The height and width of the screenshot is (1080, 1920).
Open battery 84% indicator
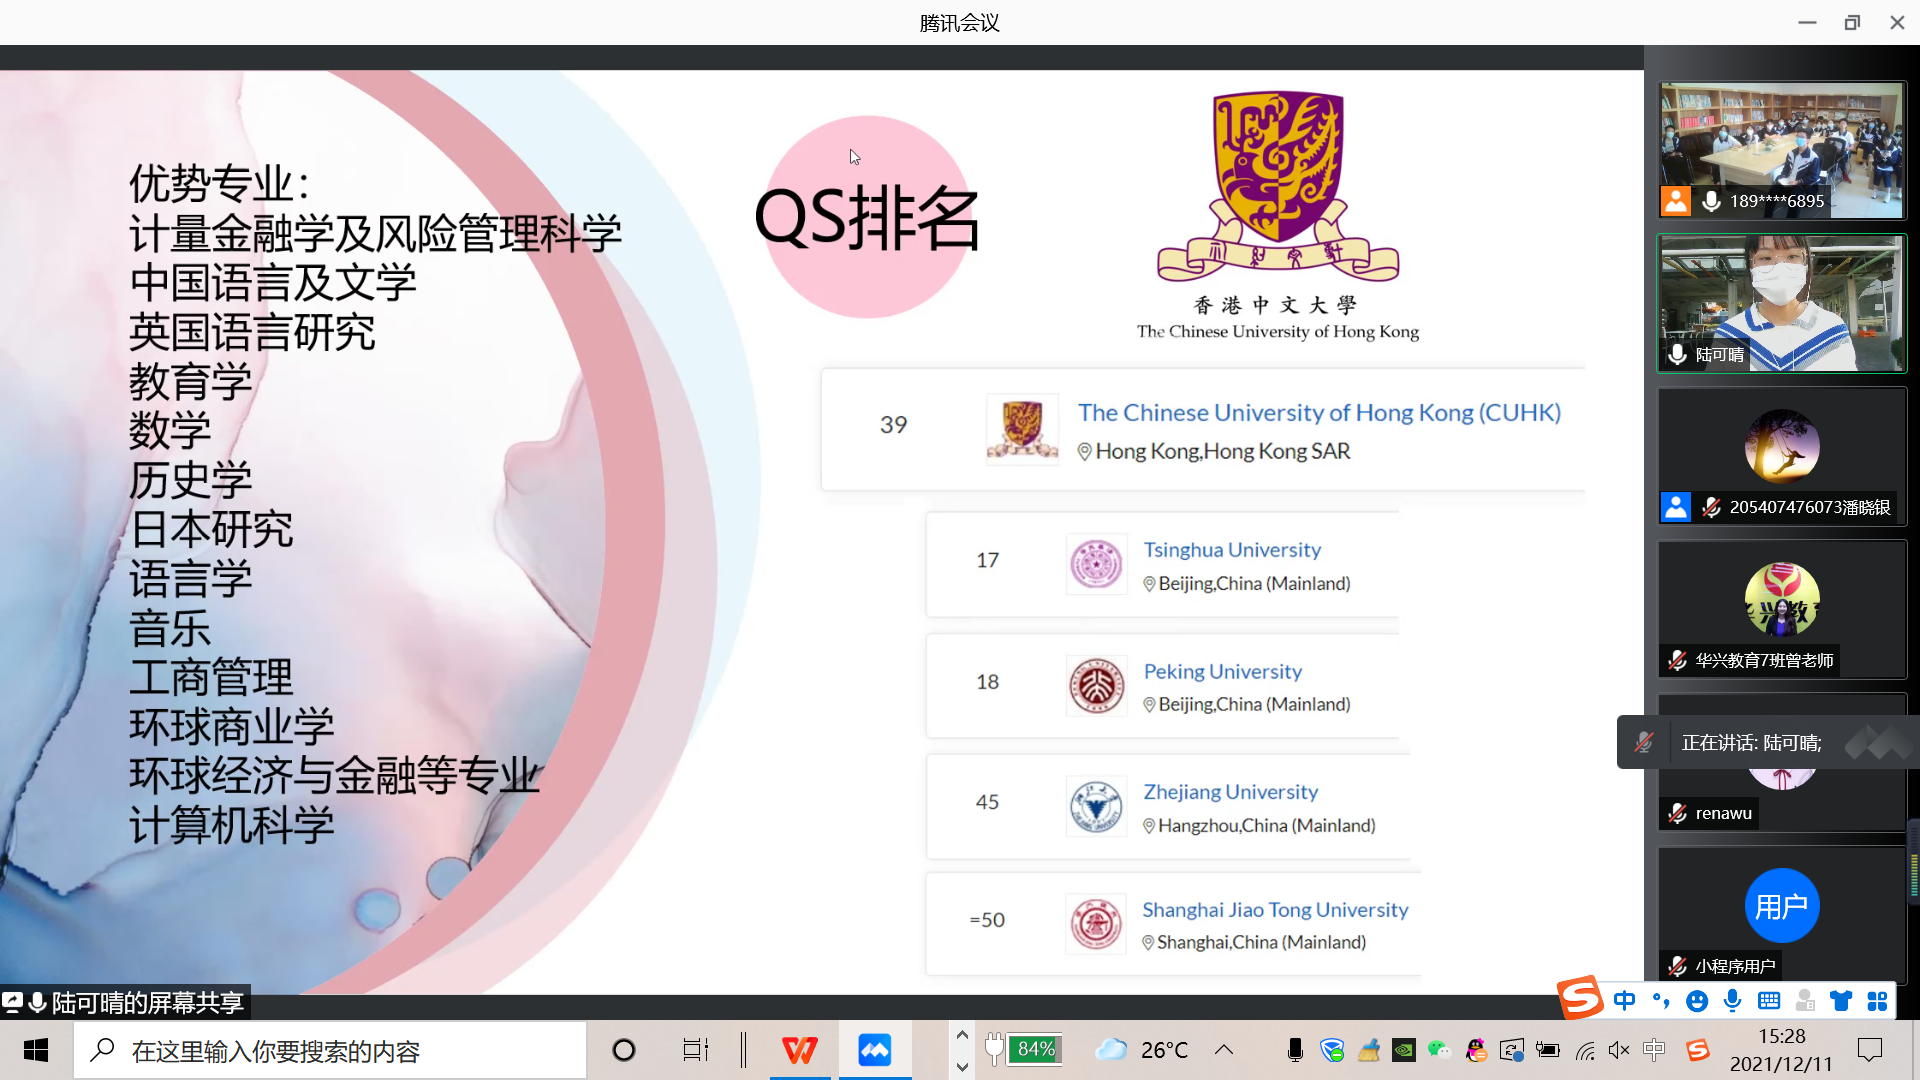[x=1023, y=1049]
